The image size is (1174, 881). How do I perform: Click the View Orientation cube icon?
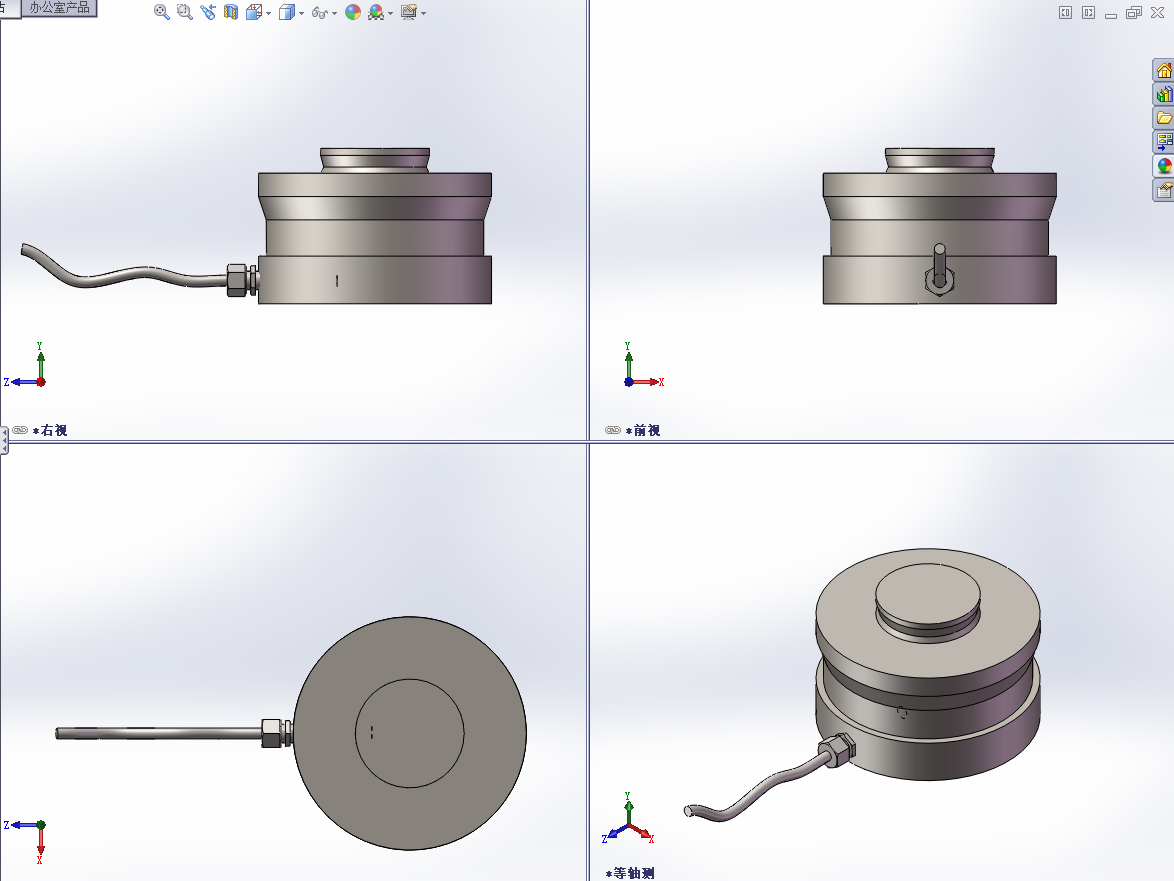(x=254, y=12)
